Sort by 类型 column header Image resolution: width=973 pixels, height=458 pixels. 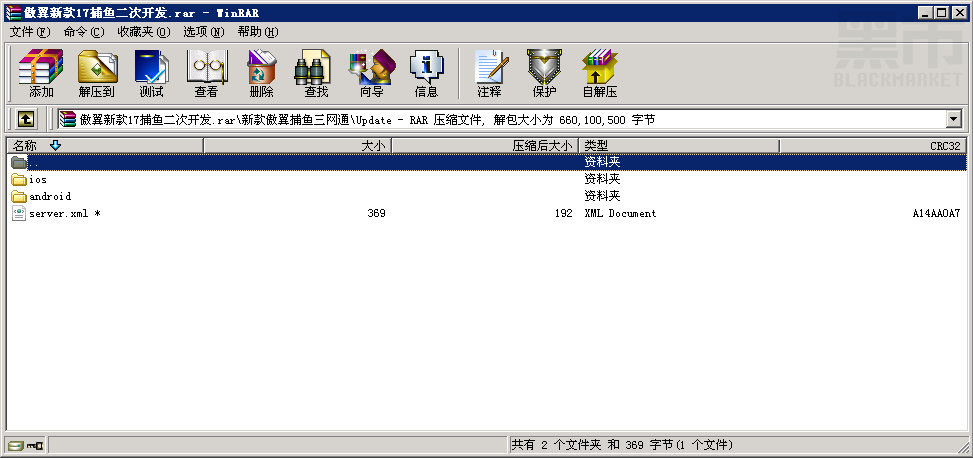tap(679, 146)
